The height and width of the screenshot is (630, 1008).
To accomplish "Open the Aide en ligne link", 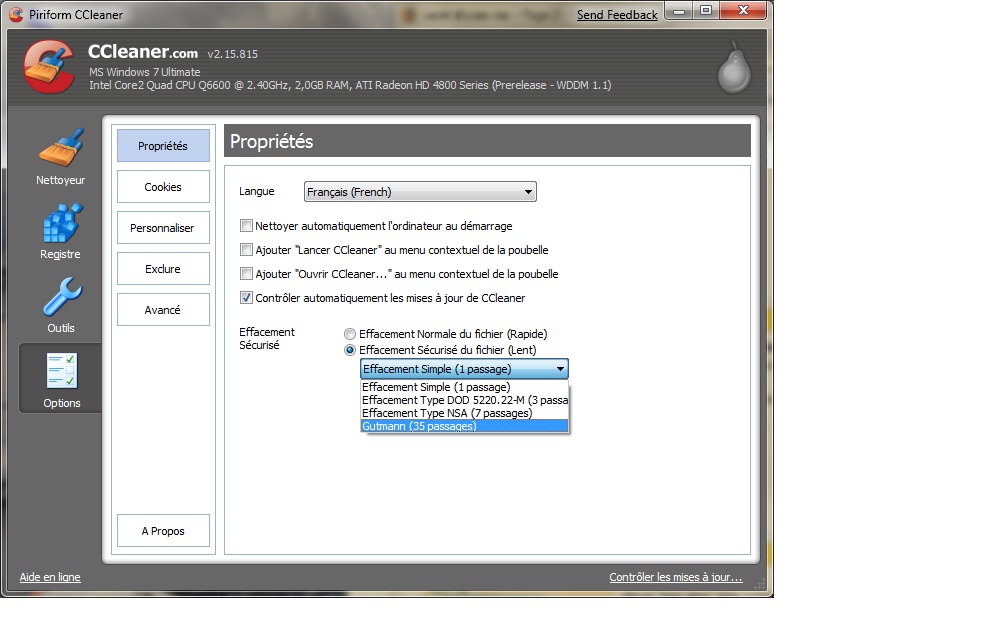I will click(50, 577).
